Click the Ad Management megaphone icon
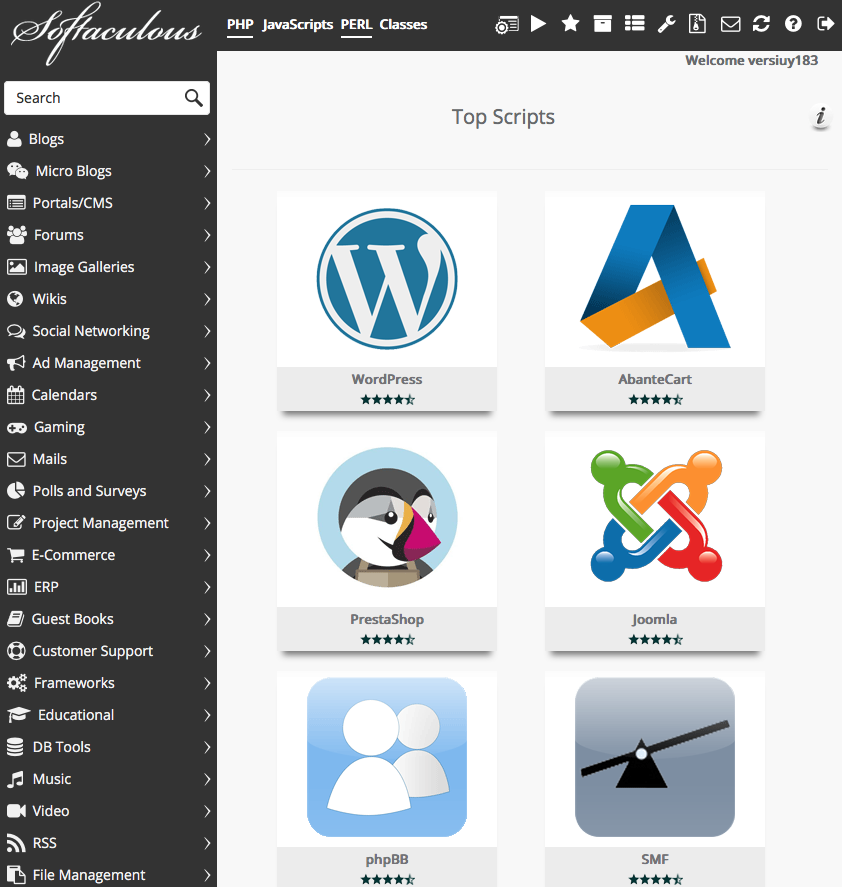Screen dimensions: 842x887 16,363
